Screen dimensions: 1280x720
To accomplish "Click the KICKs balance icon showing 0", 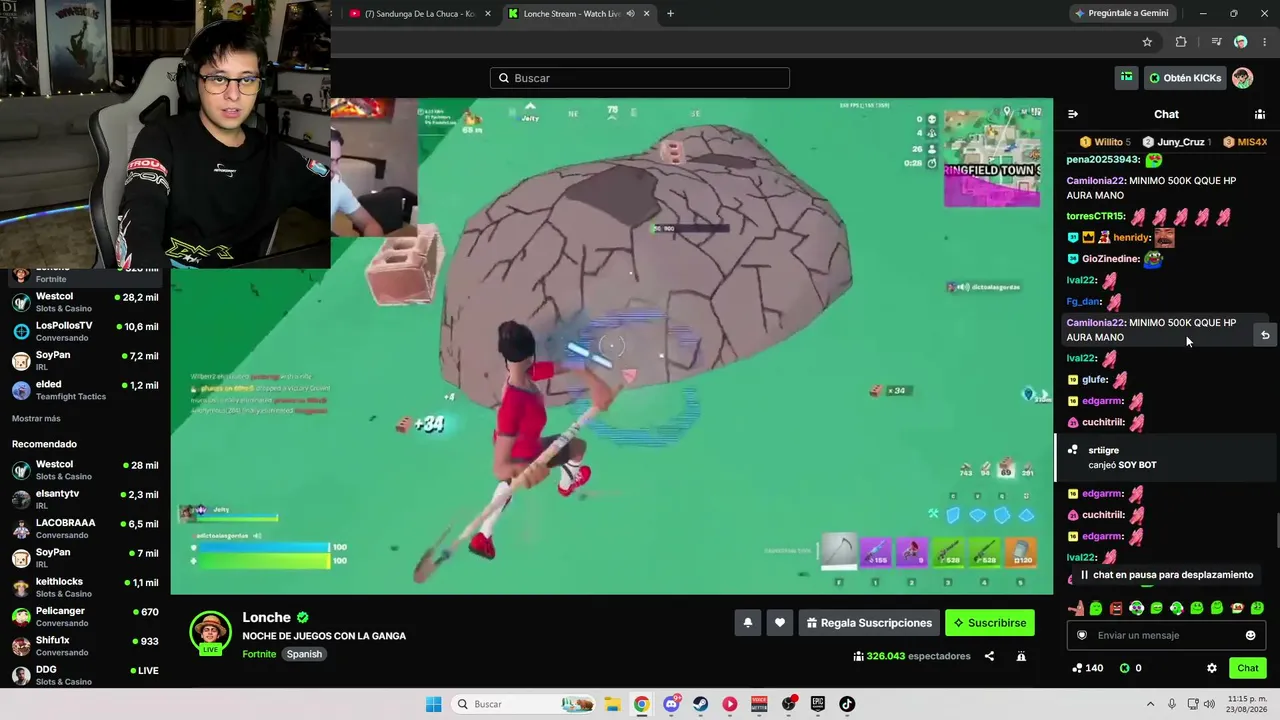I will [1124, 668].
